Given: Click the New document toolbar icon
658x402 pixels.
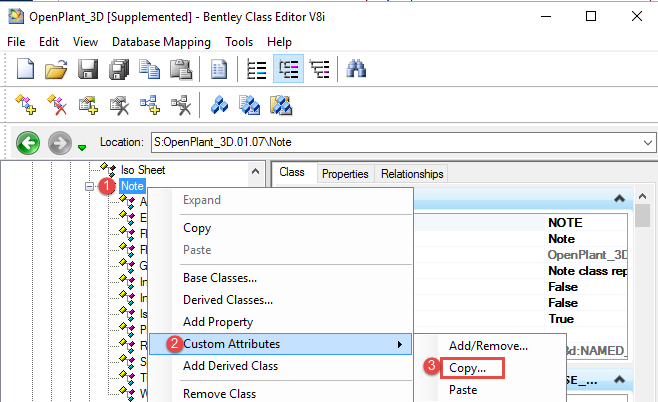Looking at the screenshot, I should (25, 69).
